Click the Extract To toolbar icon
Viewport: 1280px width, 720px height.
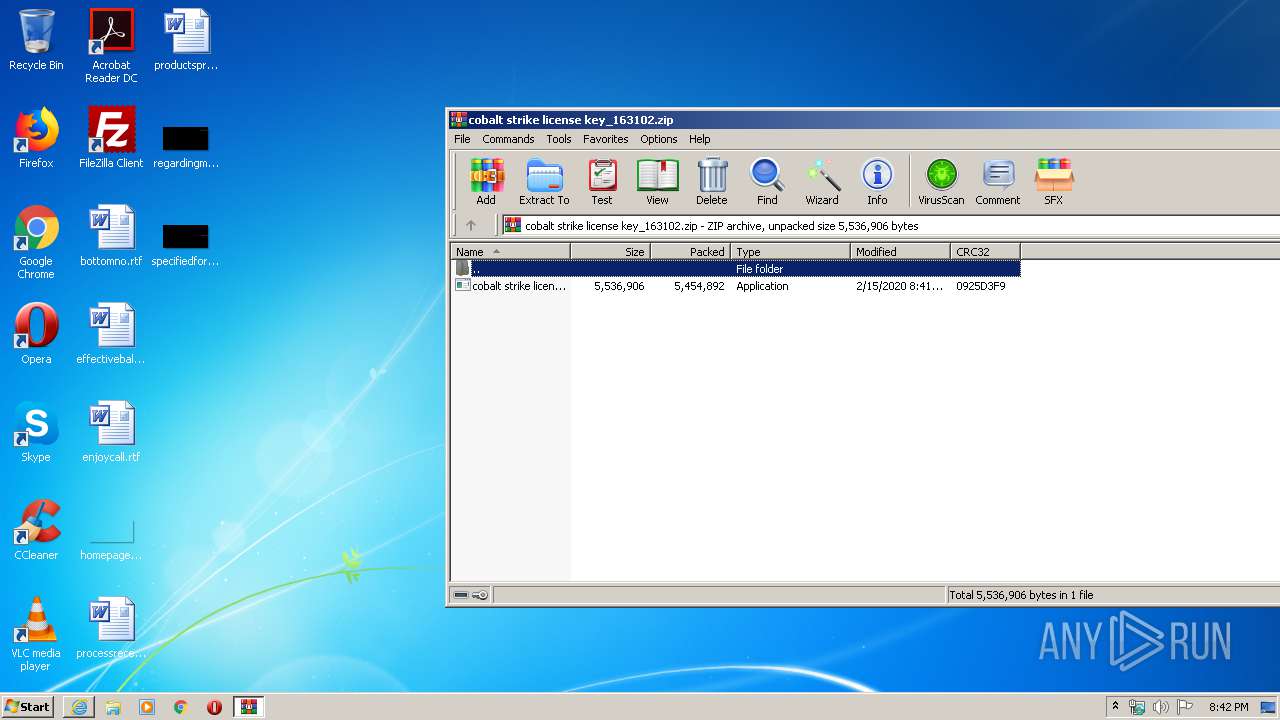tap(544, 182)
